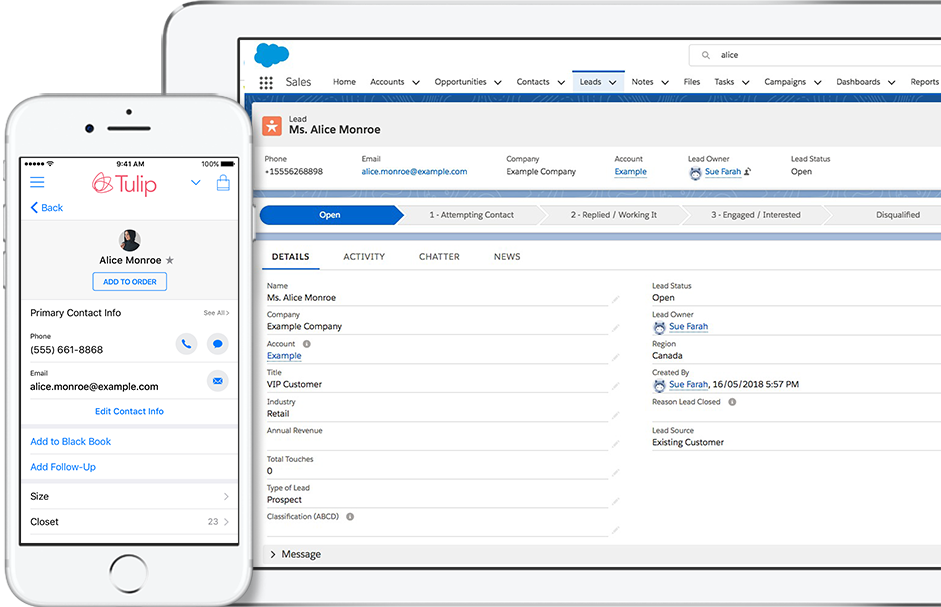
Task: Edit the Industry field pencil icon
Action: tap(616, 415)
